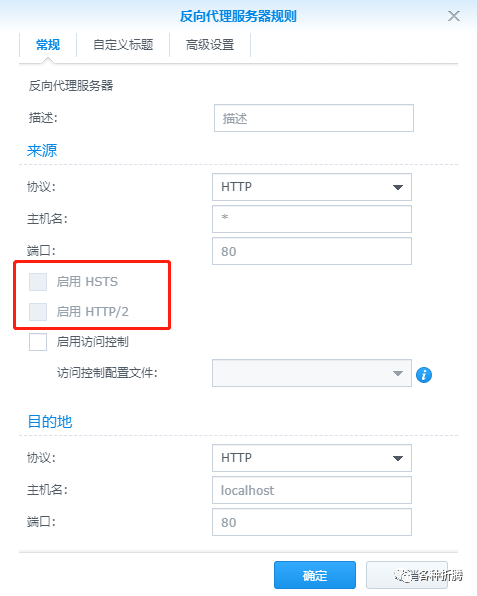
Task: Click the destination 端口 field showing 80
Action: pyautogui.click(x=312, y=522)
